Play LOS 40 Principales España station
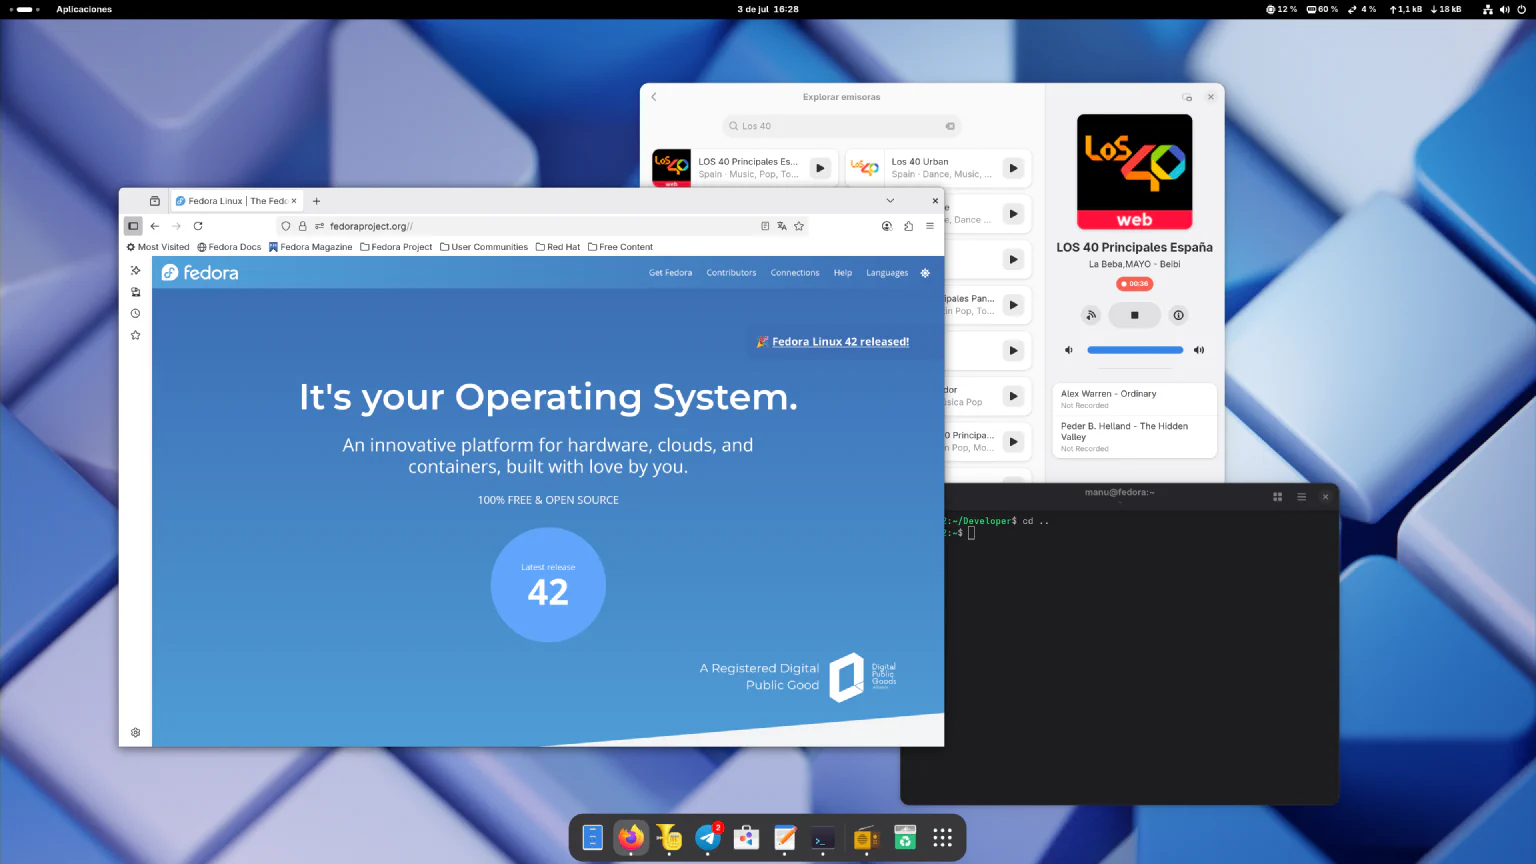The image size is (1536, 864). pyautogui.click(x=820, y=168)
